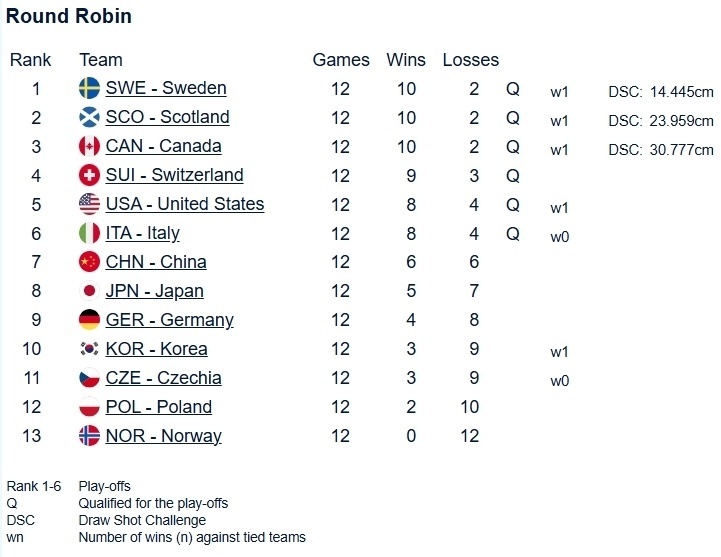Click the Korea flag icon
Viewport: 721px width, 557px height.
pos(89,349)
